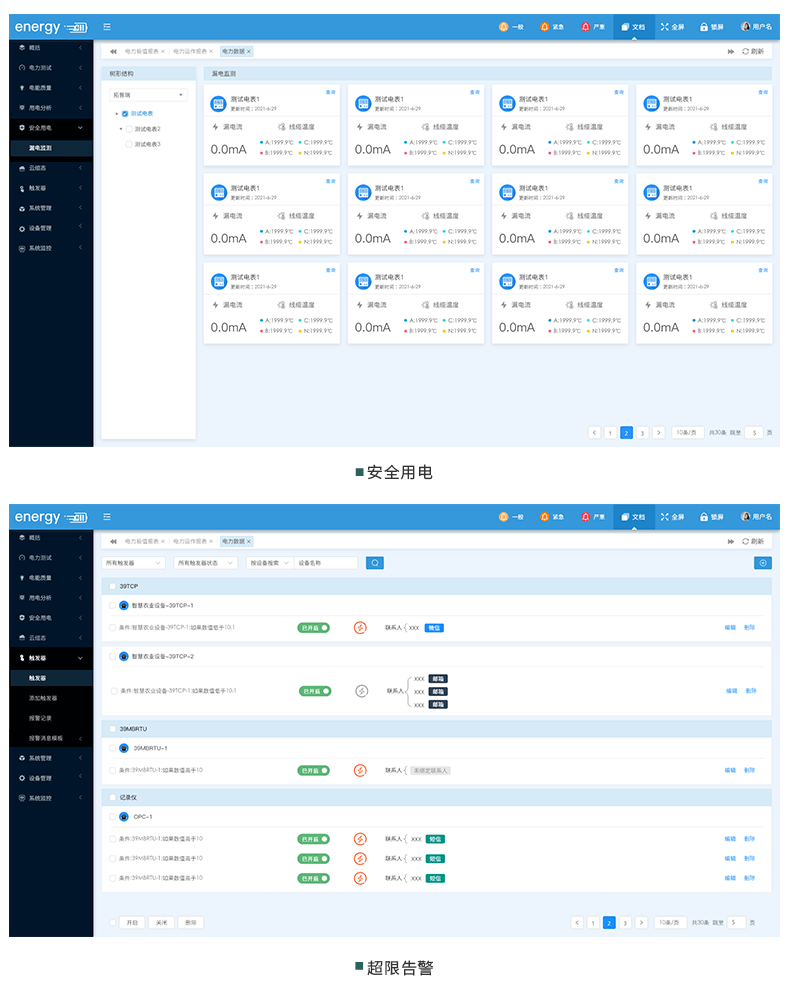Image resolution: width=790 pixels, height=1002 pixels.
Task: Open 添加触发器 in the sidebar menu
Action: click(x=43, y=698)
